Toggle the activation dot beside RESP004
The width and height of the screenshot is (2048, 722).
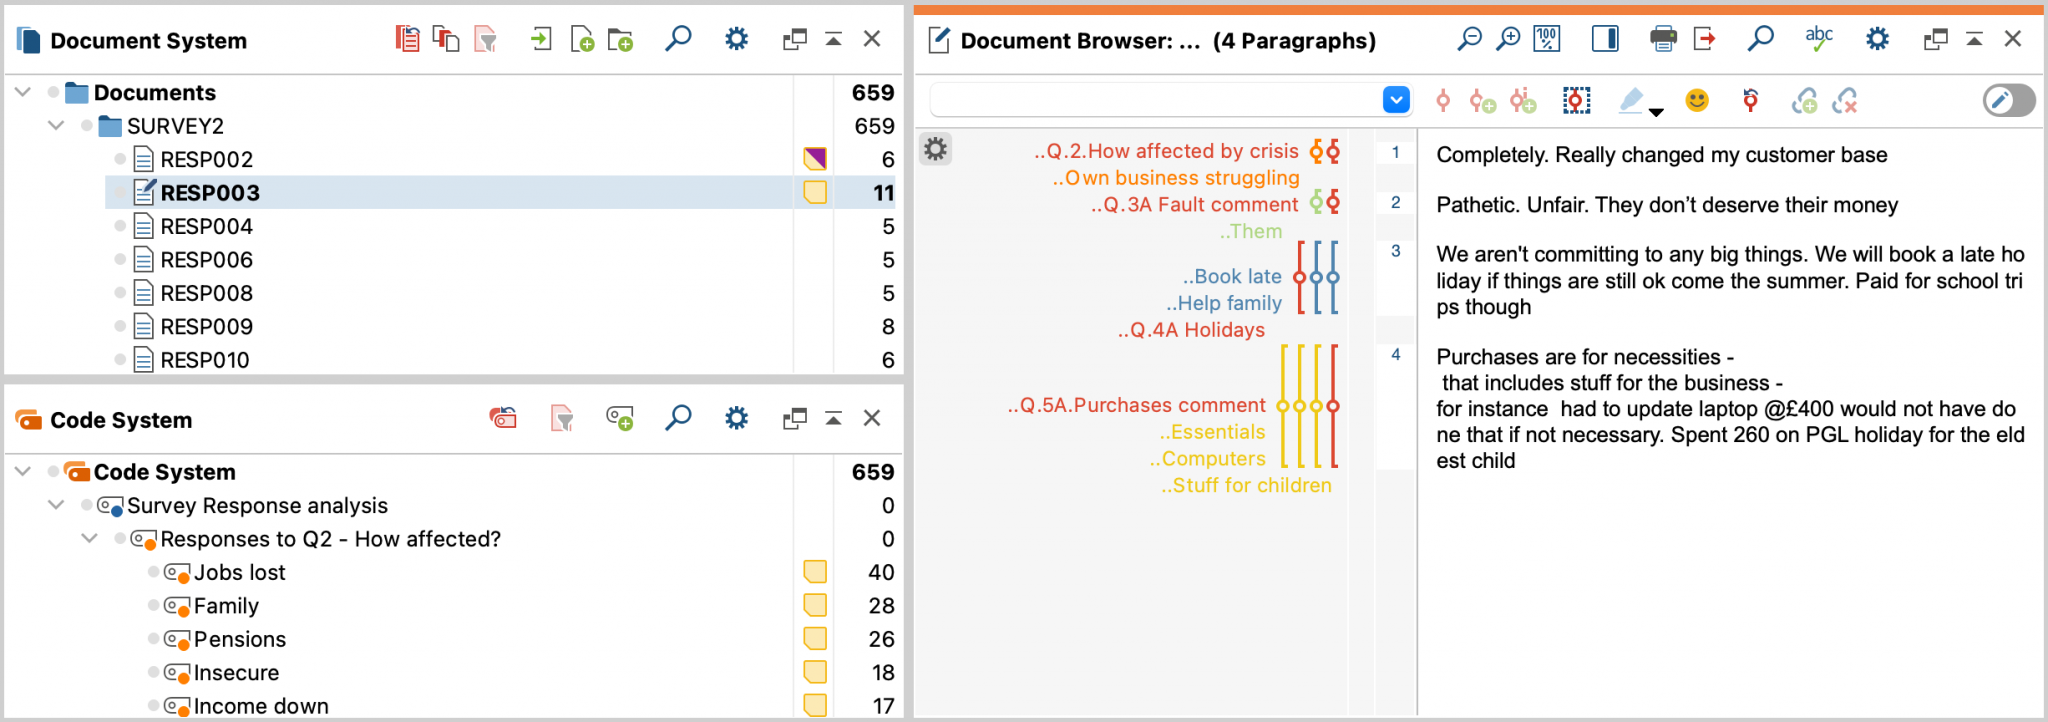click(120, 227)
